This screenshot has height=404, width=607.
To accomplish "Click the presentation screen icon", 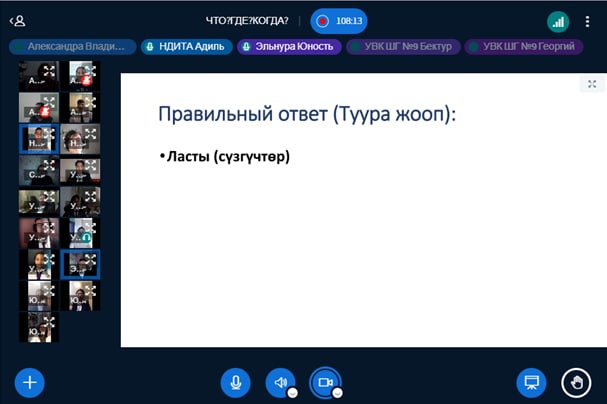I will click(531, 382).
